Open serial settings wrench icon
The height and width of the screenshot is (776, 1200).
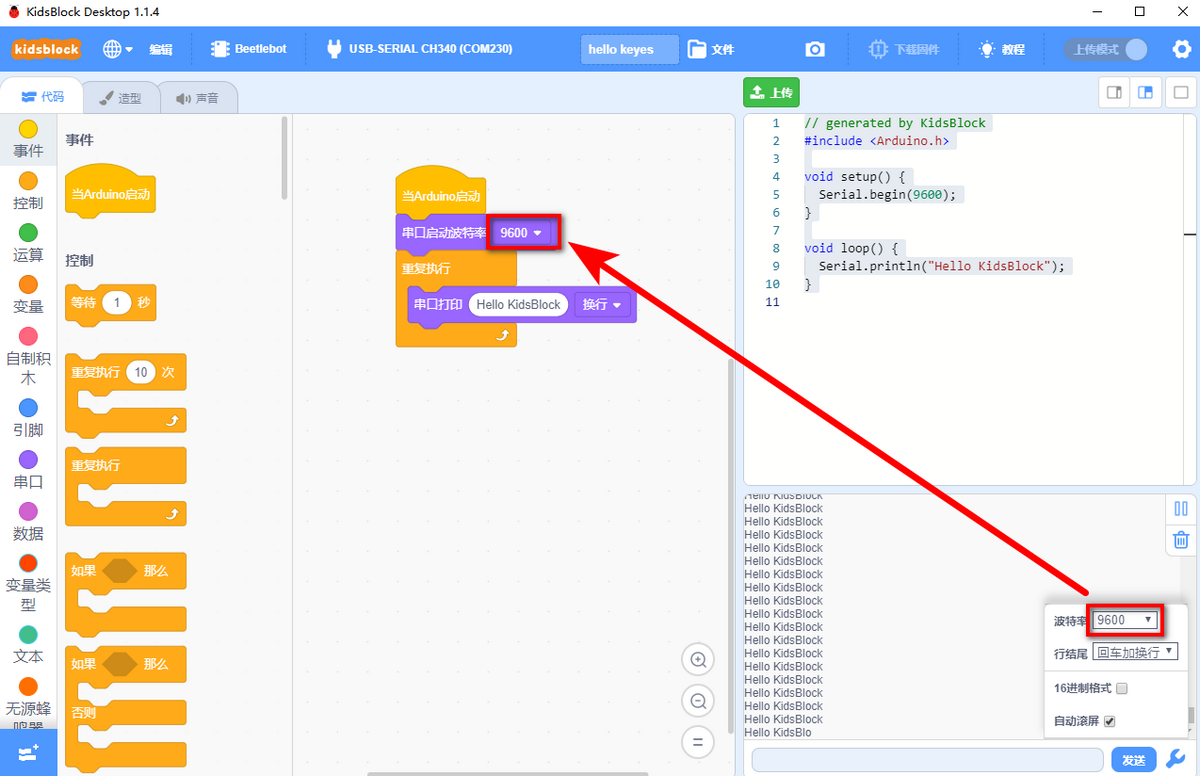tap(1177, 759)
